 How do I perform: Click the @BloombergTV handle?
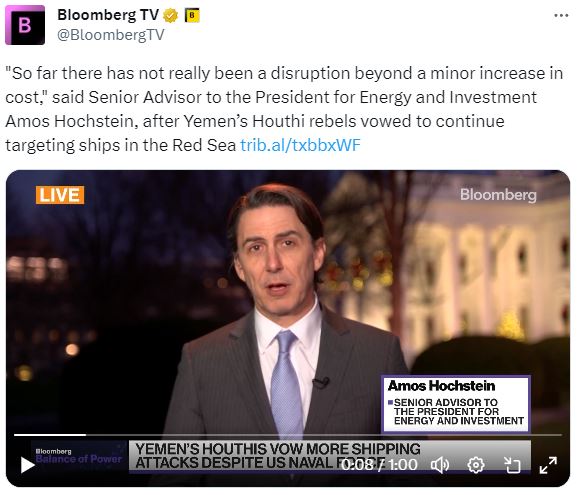[x=111, y=35]
